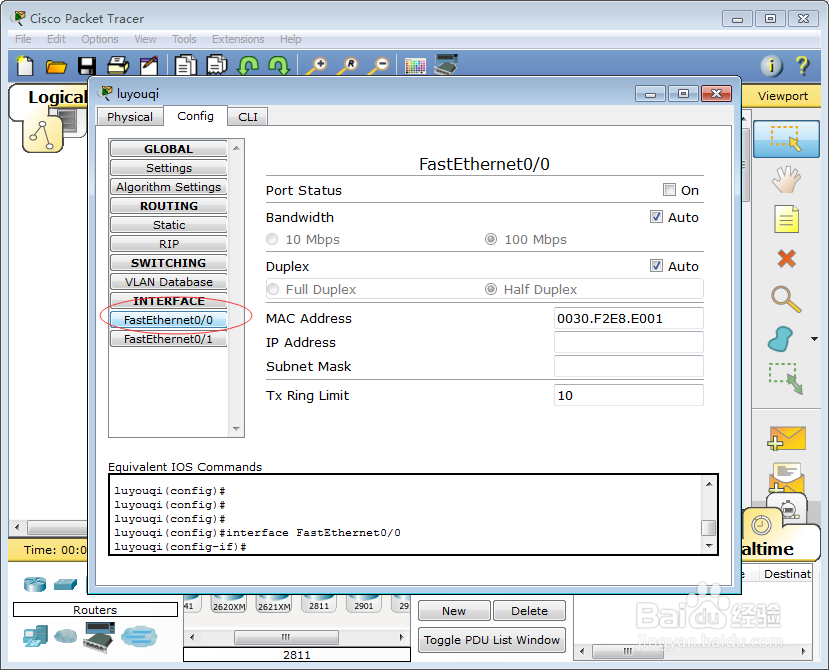Toggle the Duplex Auto checkbox

(656, 265)
